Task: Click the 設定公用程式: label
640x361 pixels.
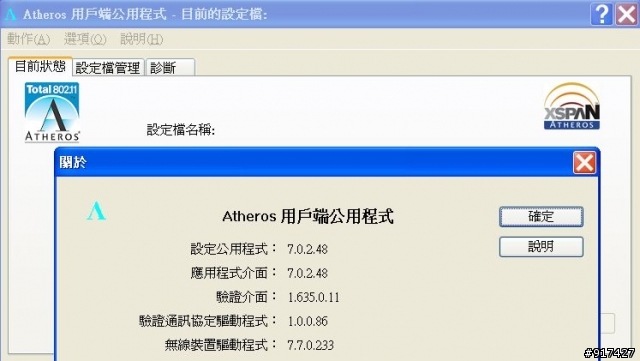Action: pos(233,249)
